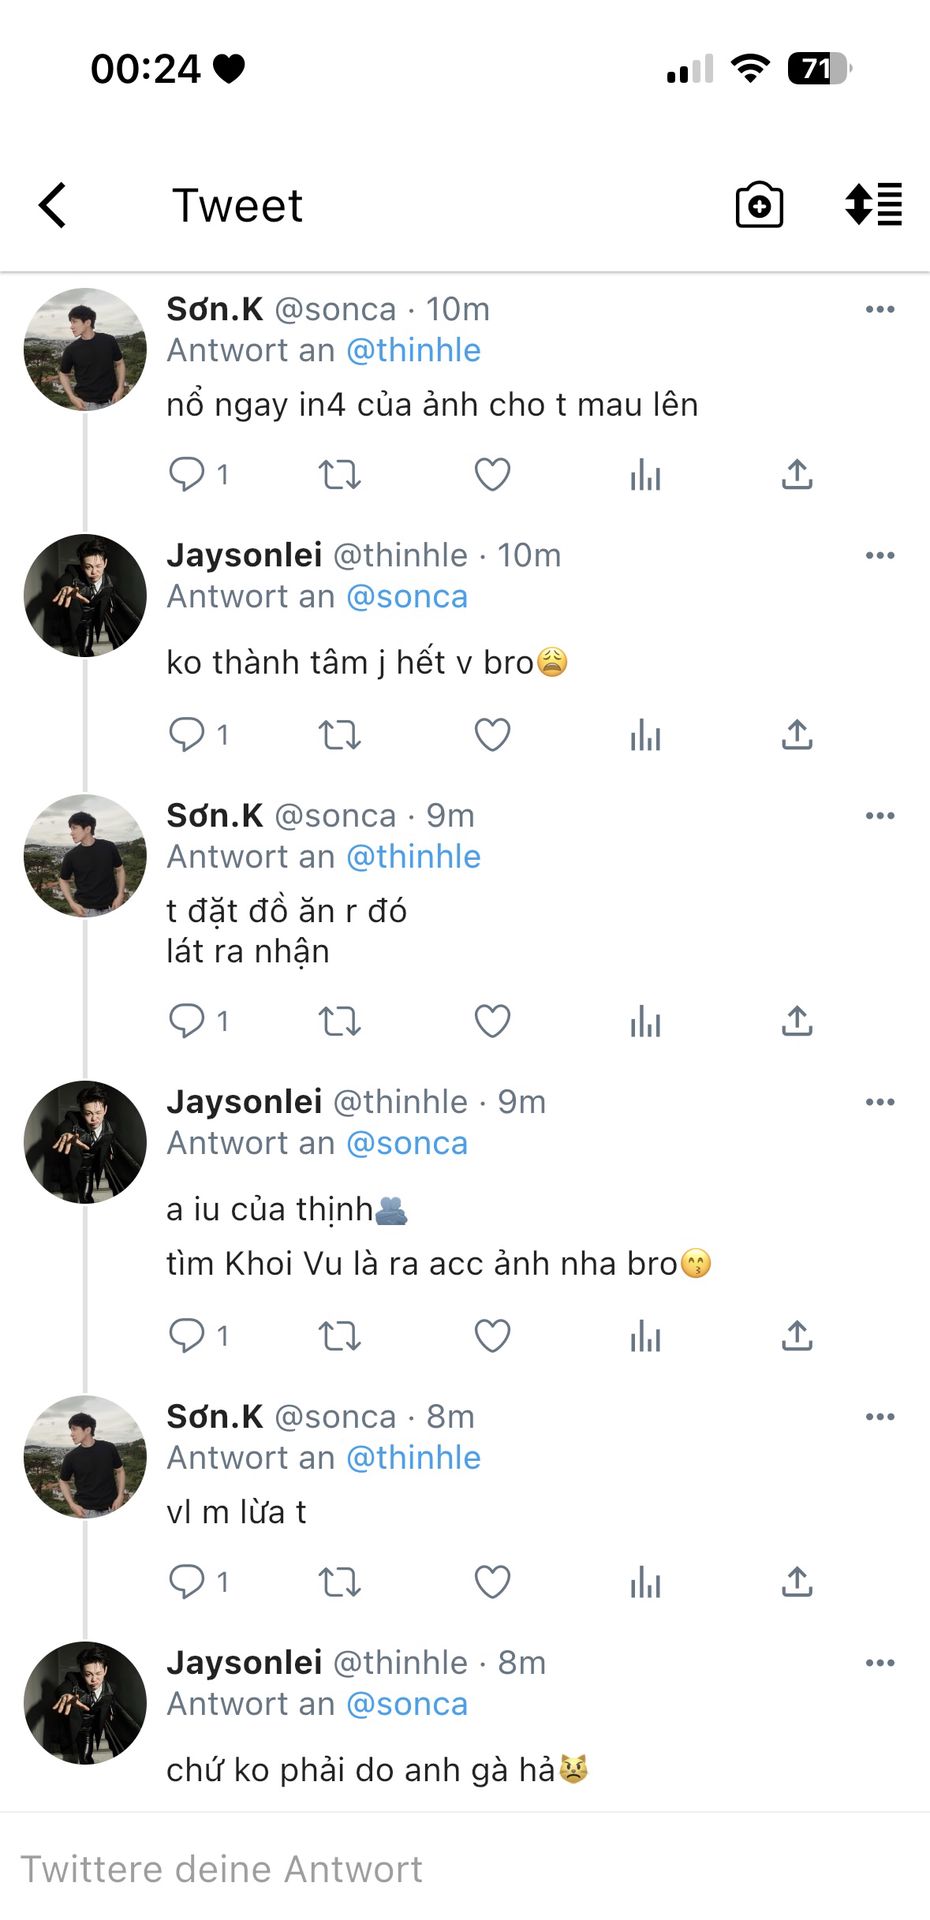Share the "nổ ngay in4" tweet
930x1920 pixels.
(797, 474)
